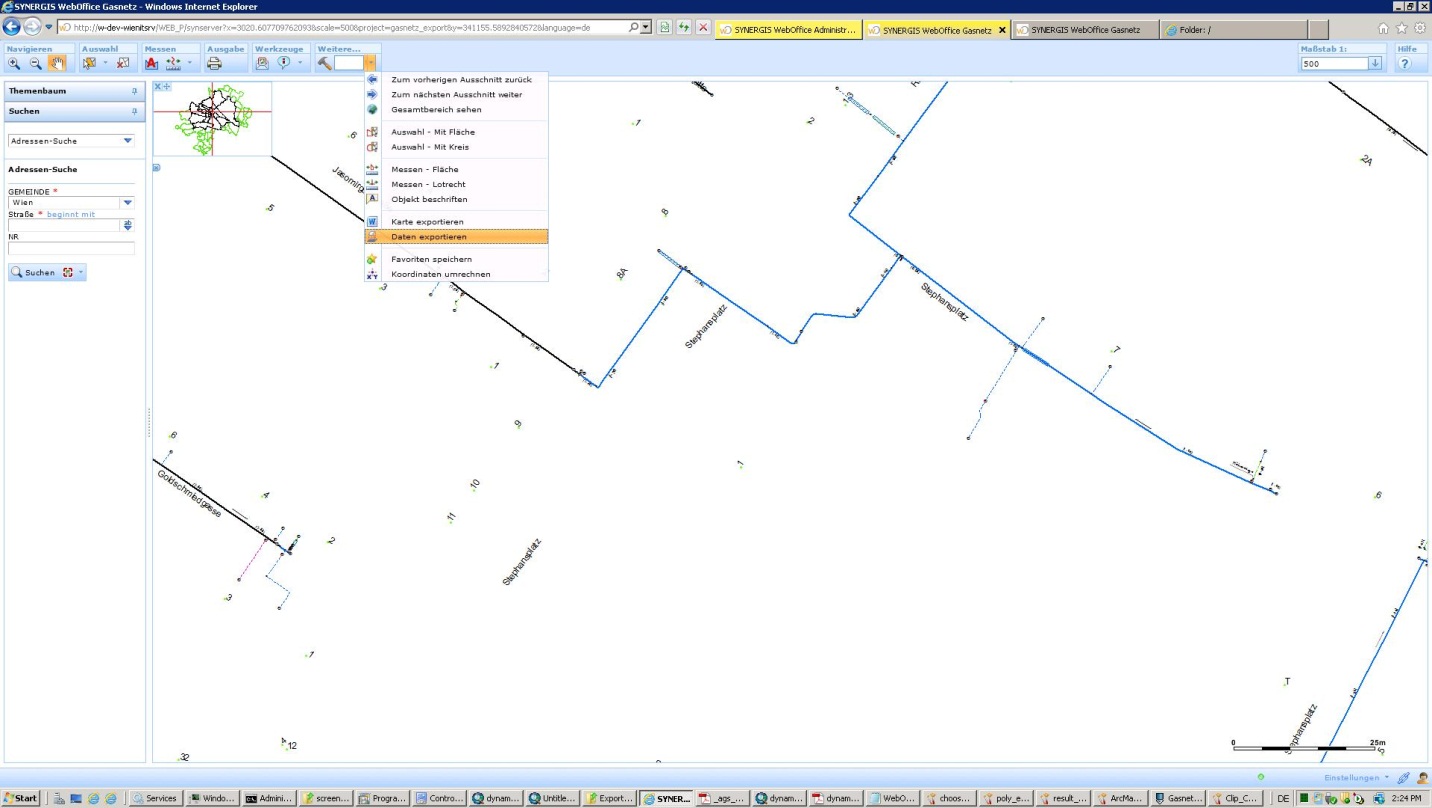Pin the Themenbaum panel

(135, 91)
